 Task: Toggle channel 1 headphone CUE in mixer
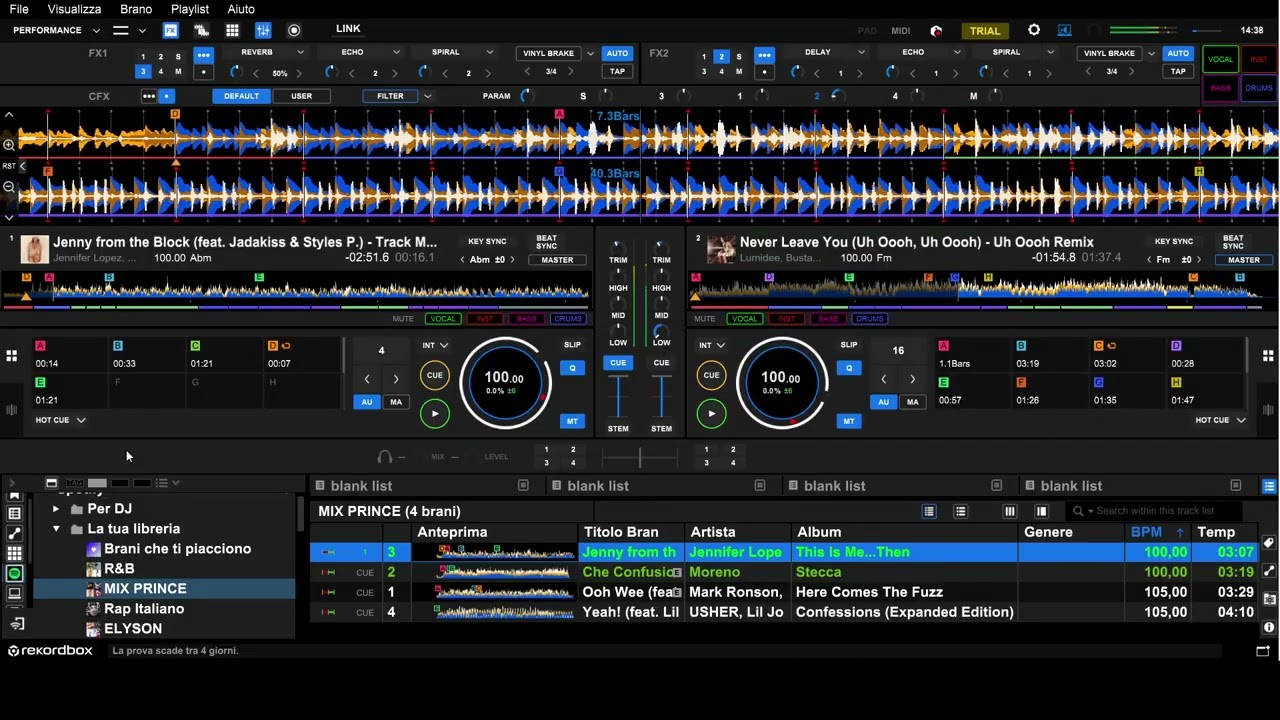(x=618, y=363)
